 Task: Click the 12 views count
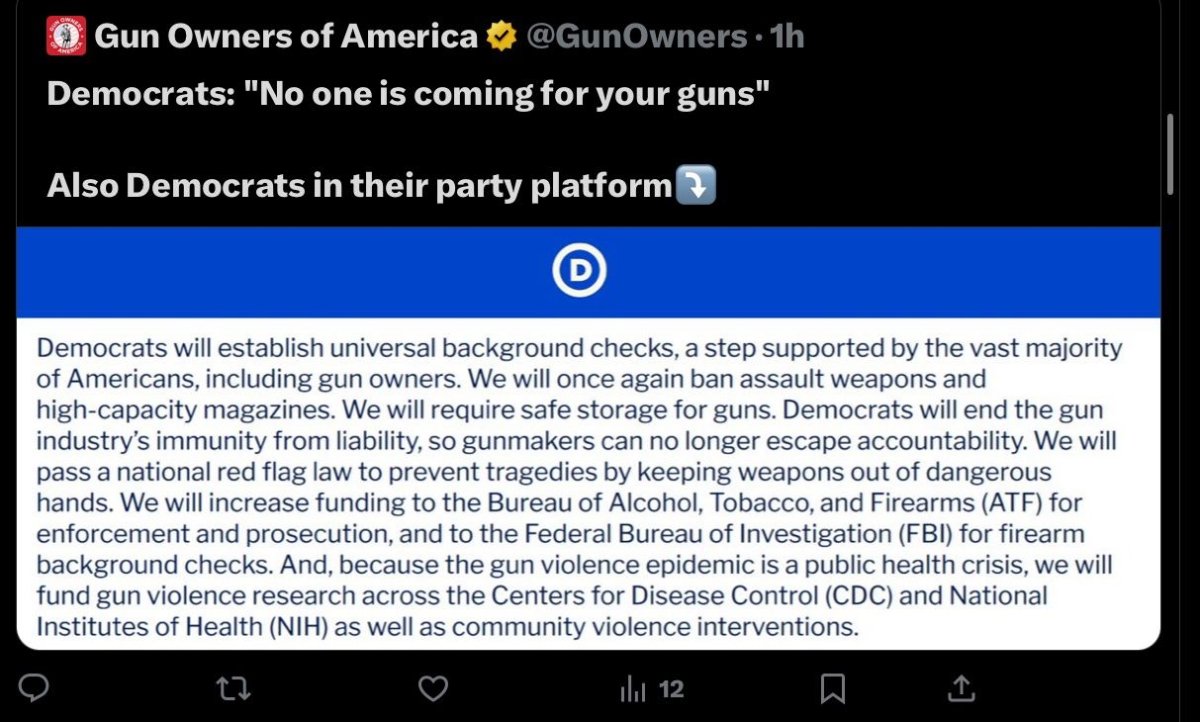pyautogui.click(x=672, y=689)
